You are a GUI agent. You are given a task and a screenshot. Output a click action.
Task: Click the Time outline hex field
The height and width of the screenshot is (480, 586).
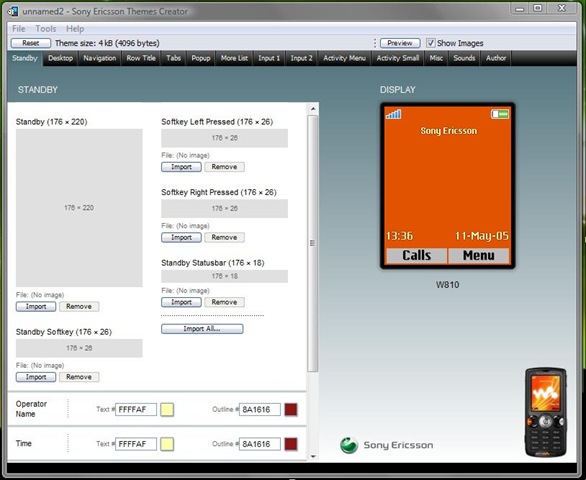[x=260, y=444]
